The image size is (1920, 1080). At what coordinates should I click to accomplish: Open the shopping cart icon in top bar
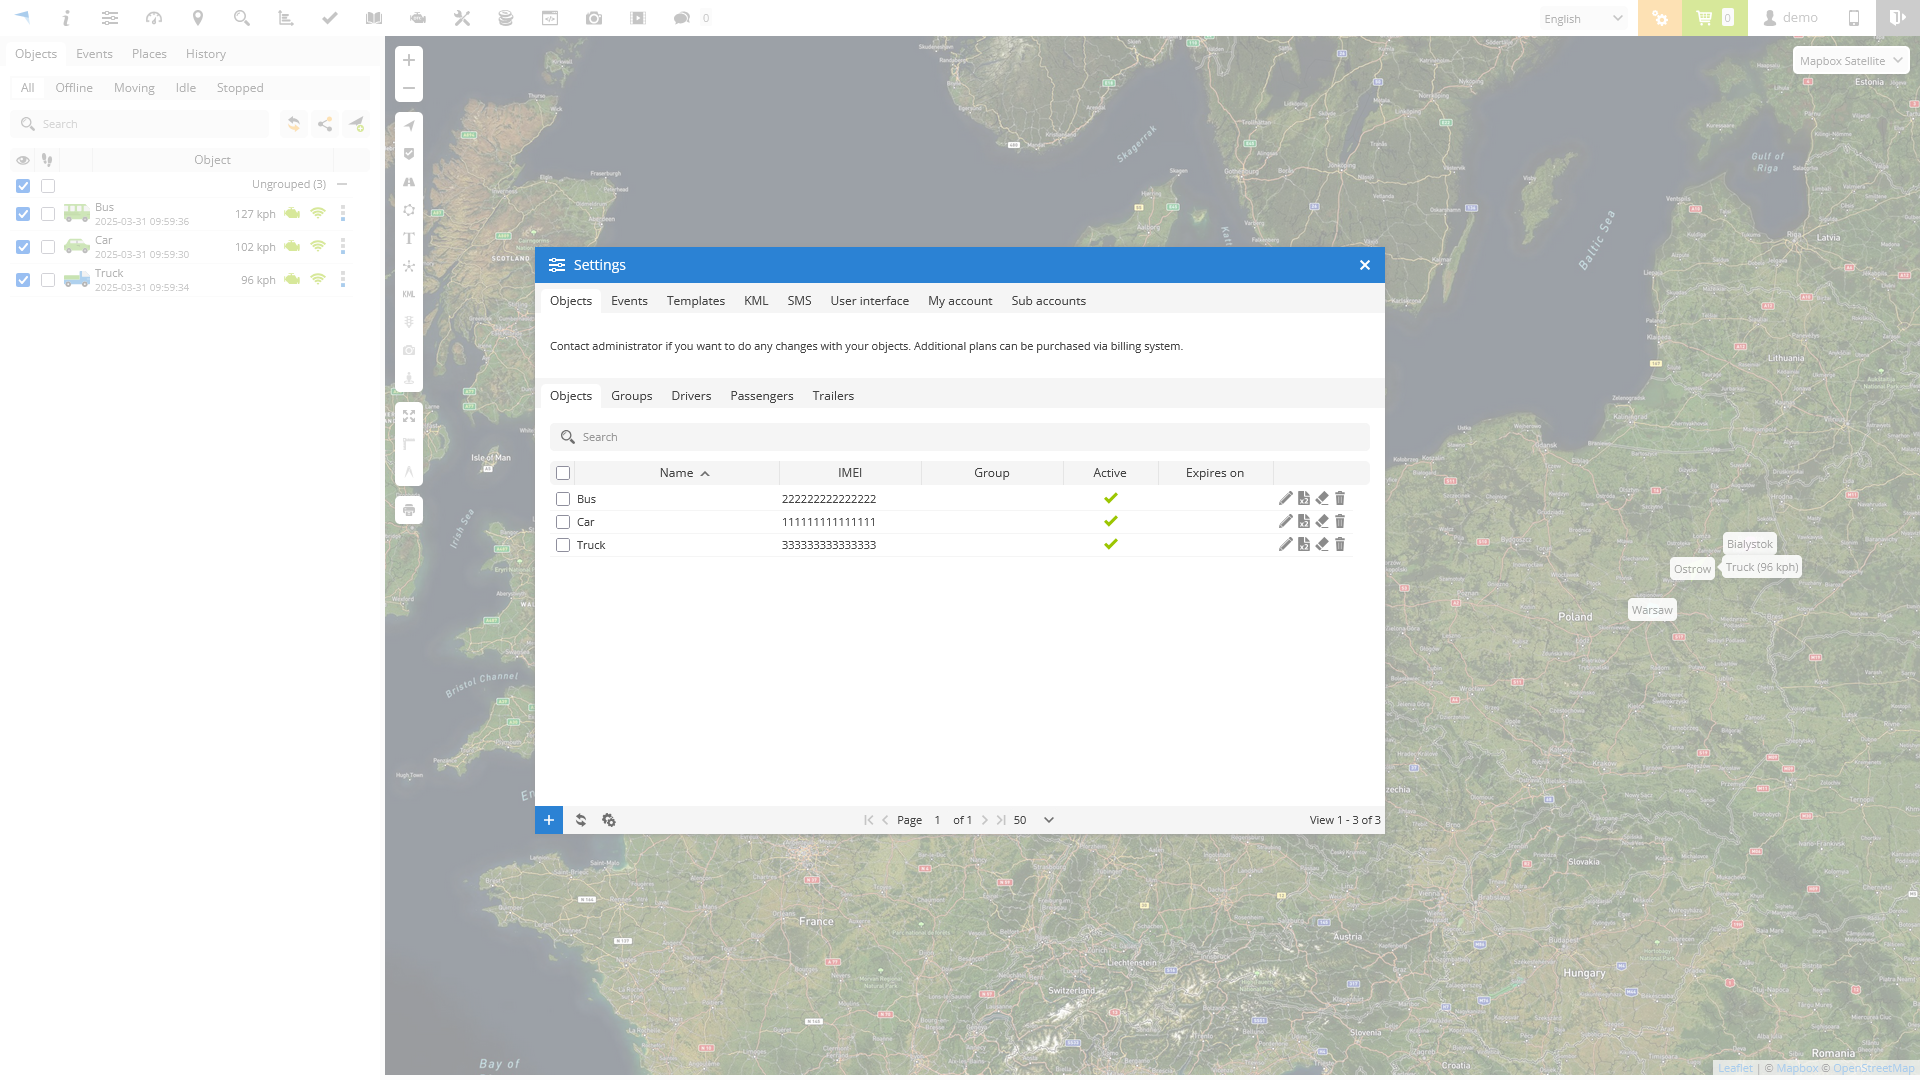click(1704, 18)
